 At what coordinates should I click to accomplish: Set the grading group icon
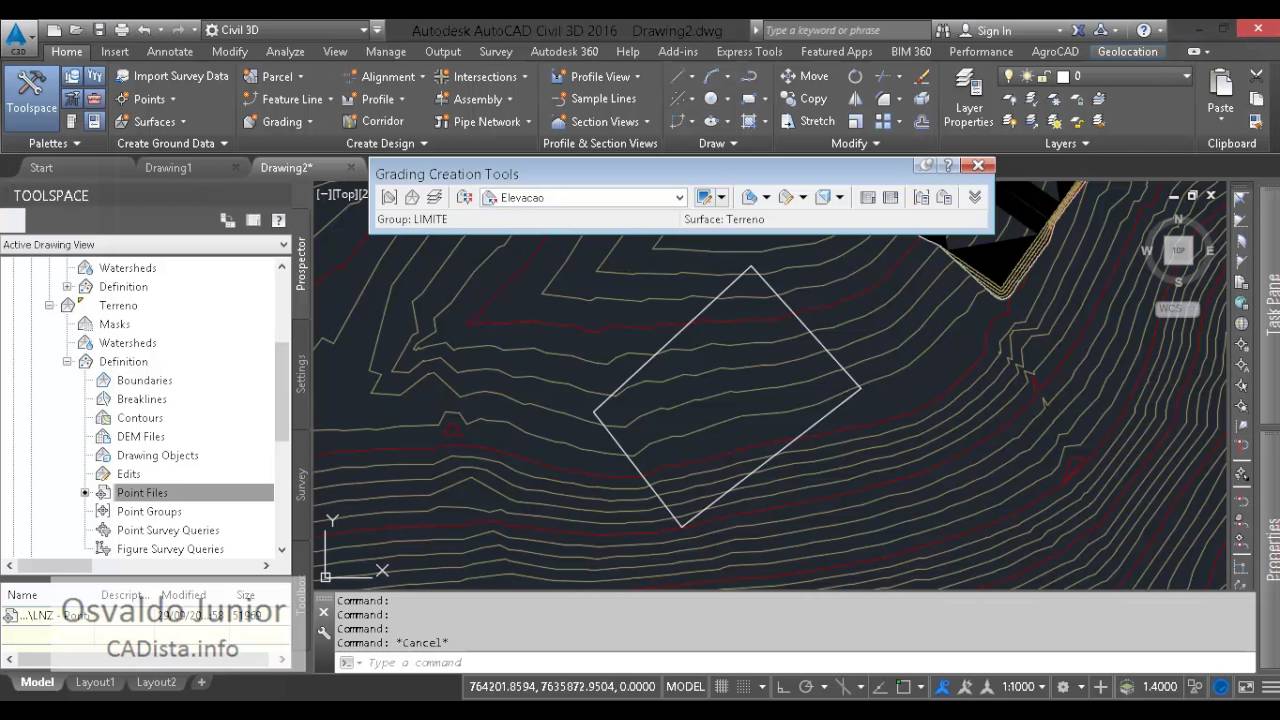tap(389, 198)
